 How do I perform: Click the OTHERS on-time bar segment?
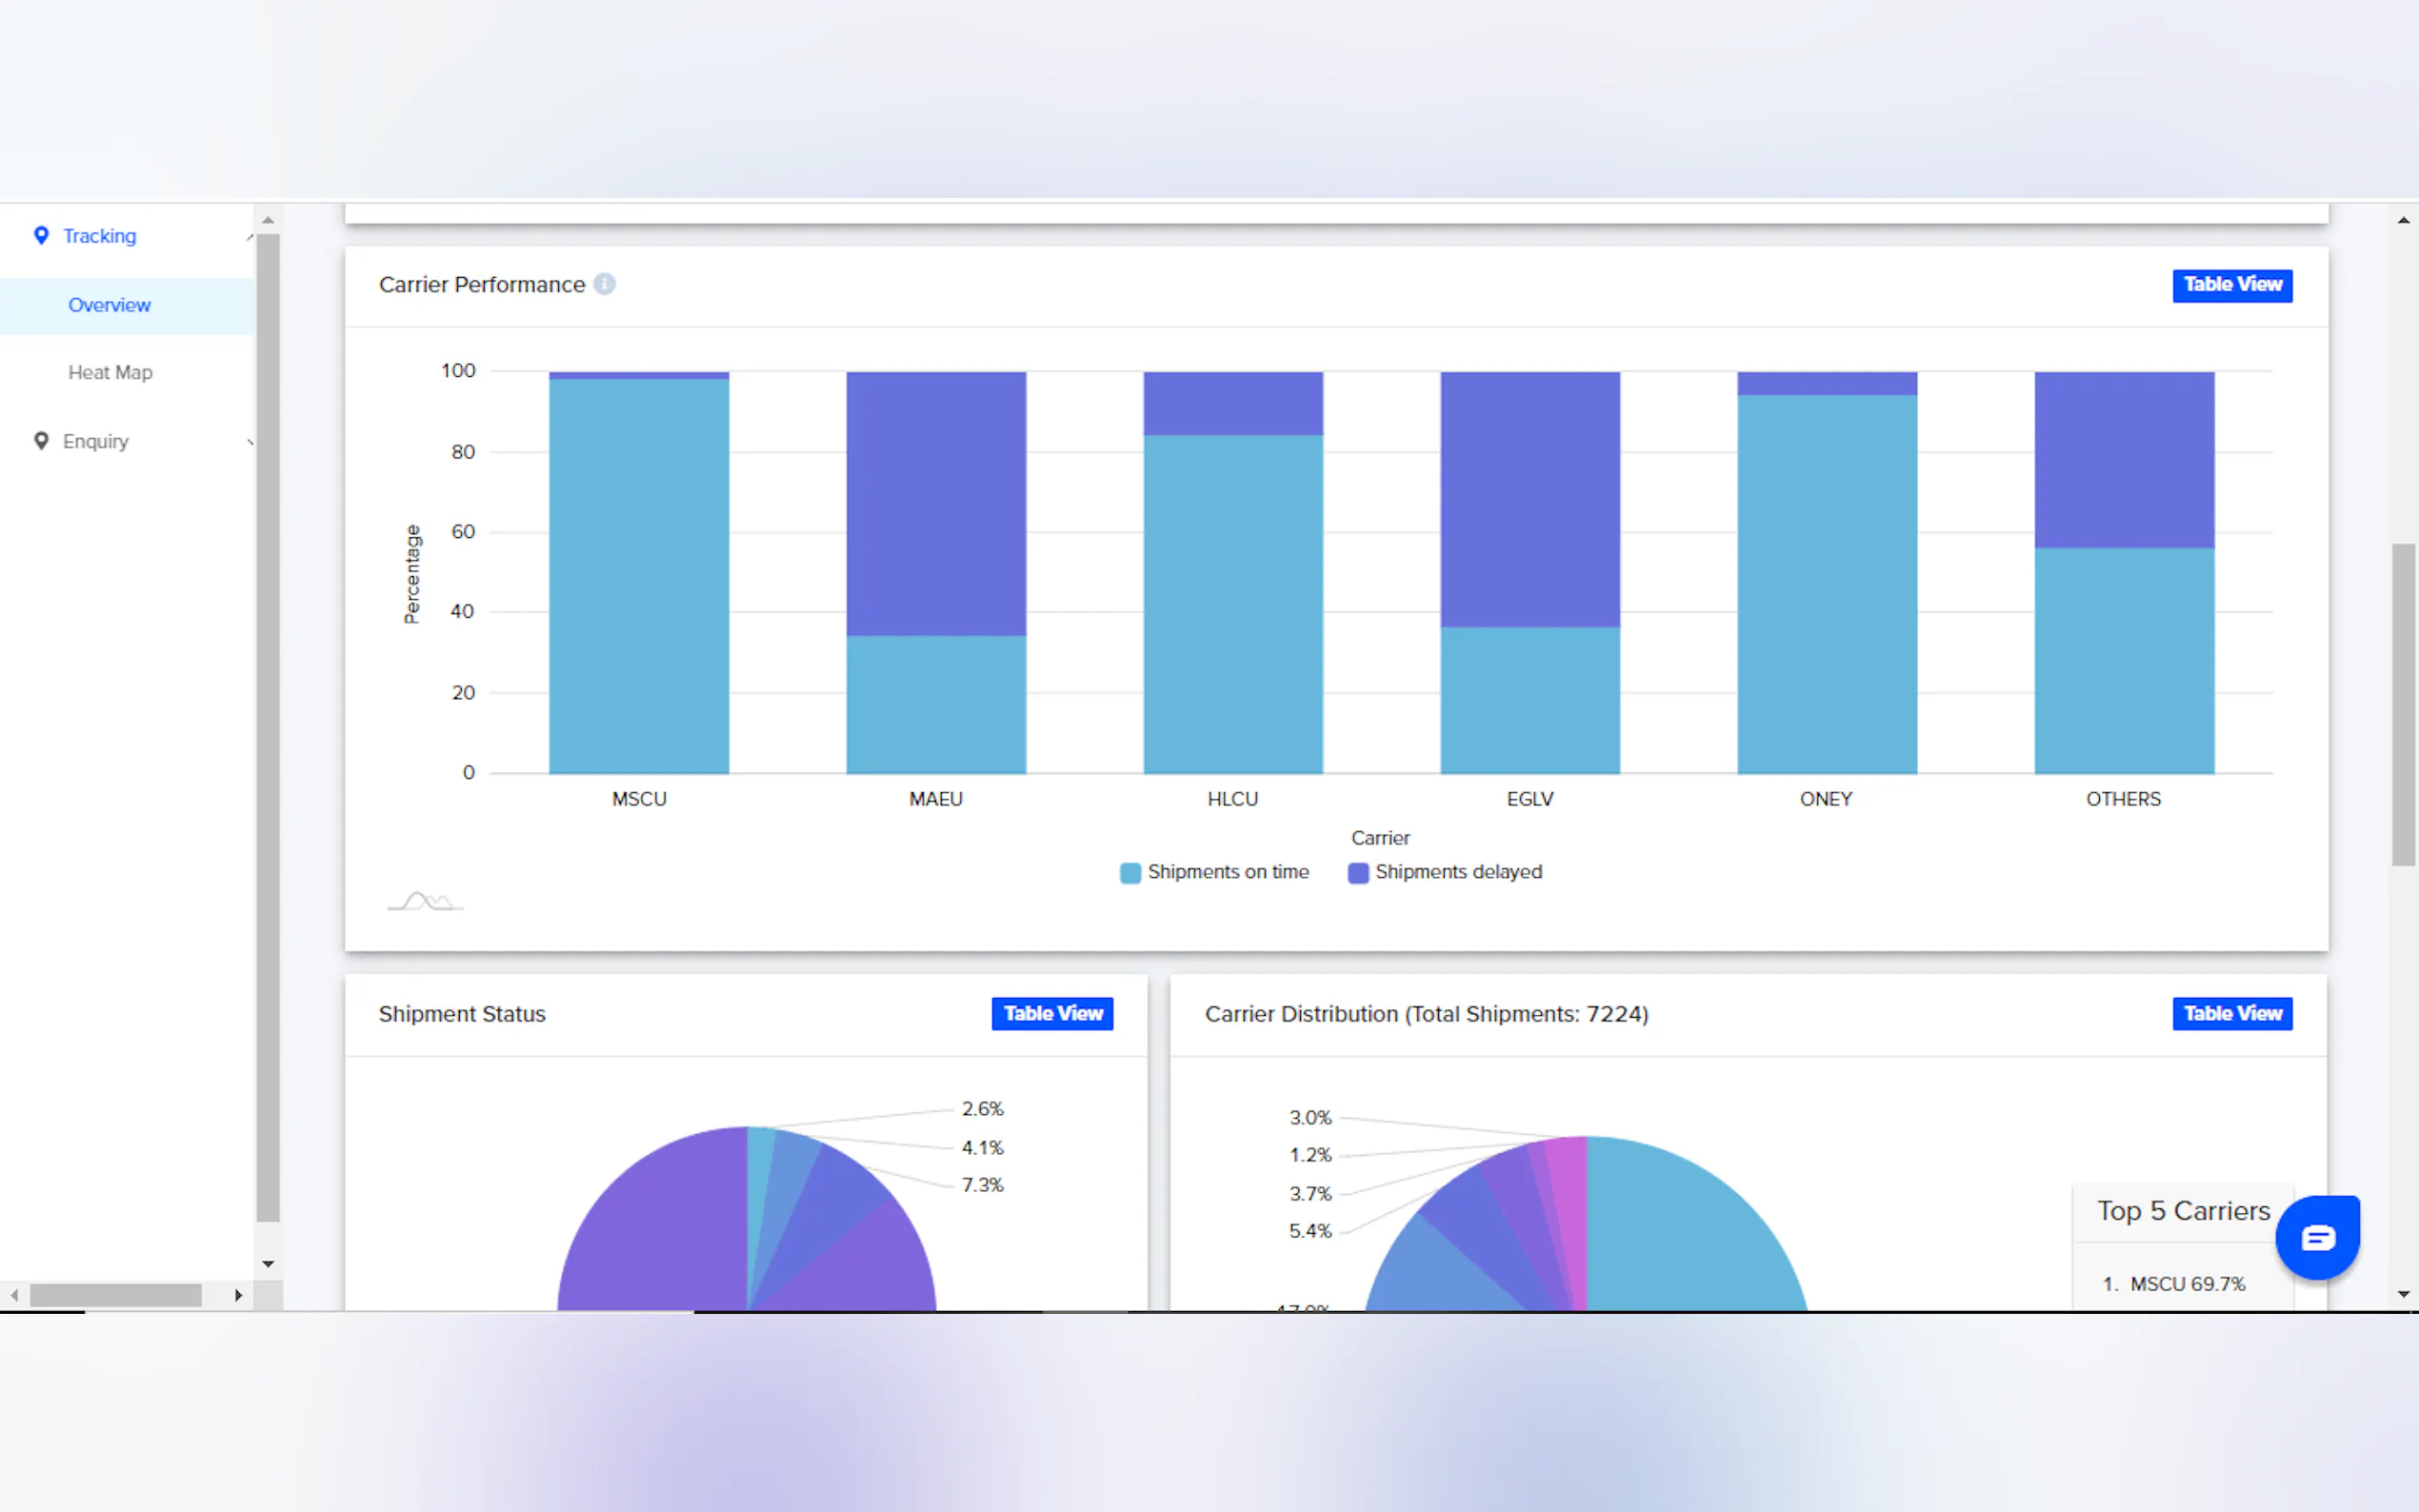click(2124, 660)
